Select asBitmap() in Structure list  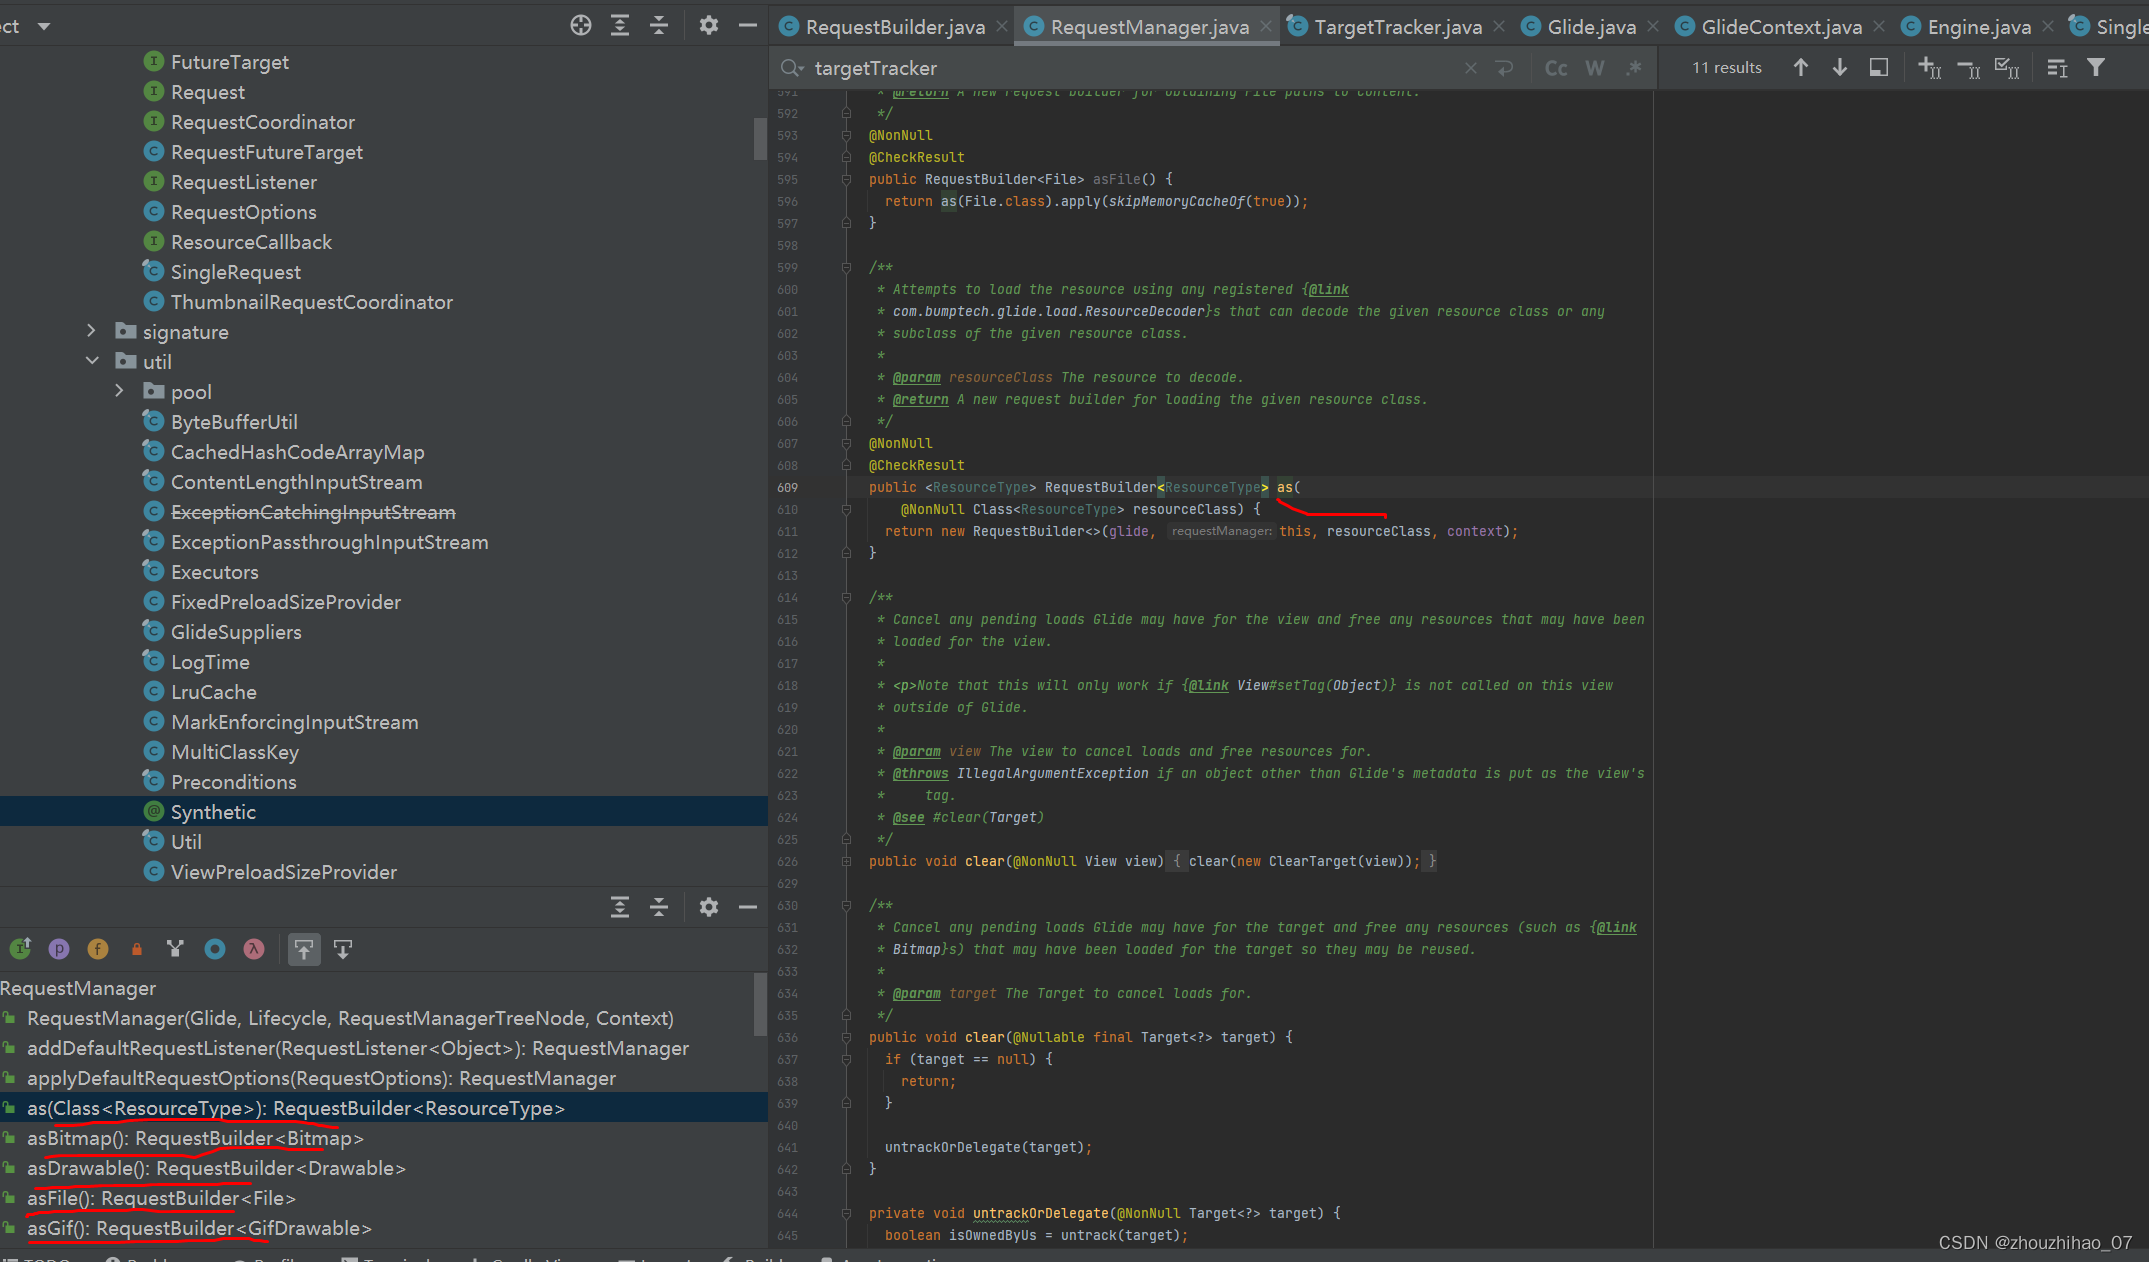[x=195, y=1138]
